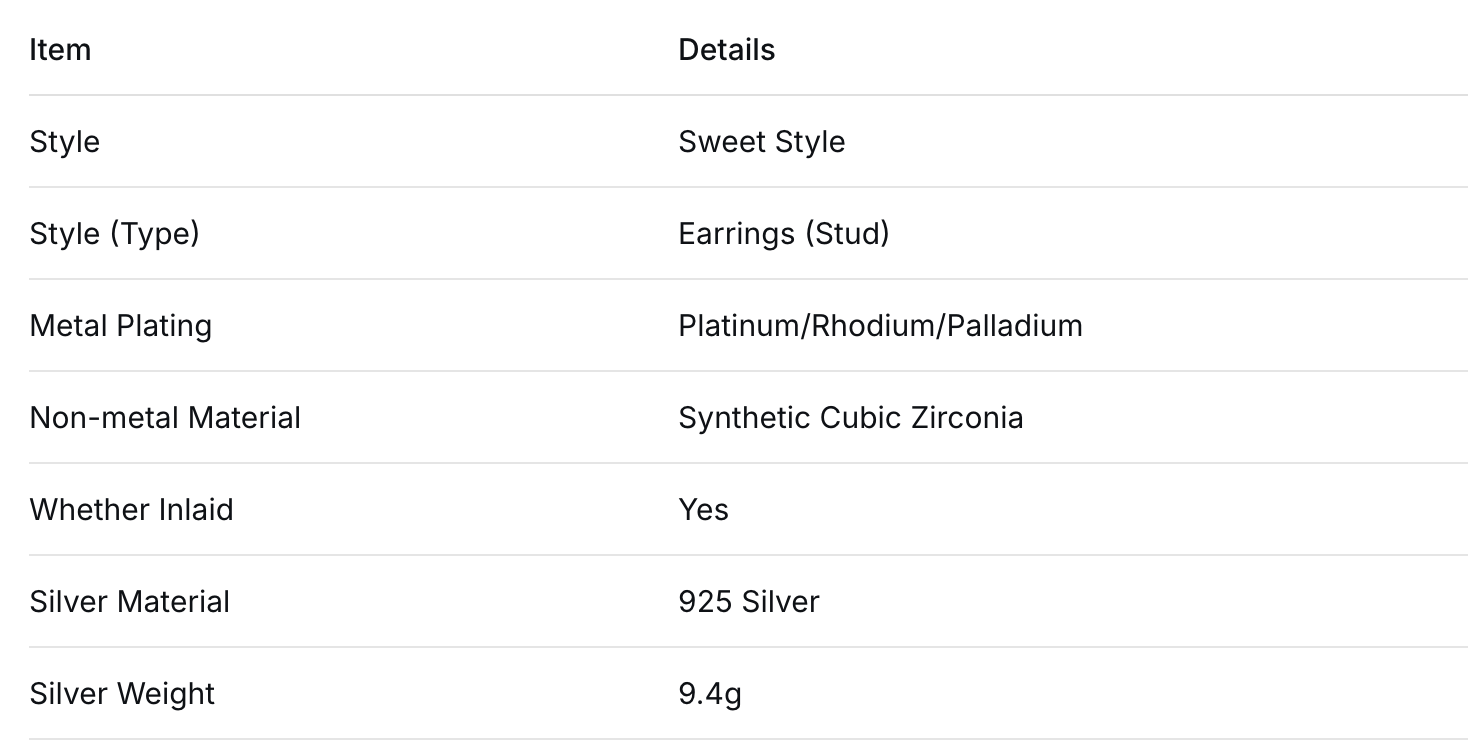
Task: Click the word Rhodium in plating row
Action: pyautogui.click(x=873, y=325)
